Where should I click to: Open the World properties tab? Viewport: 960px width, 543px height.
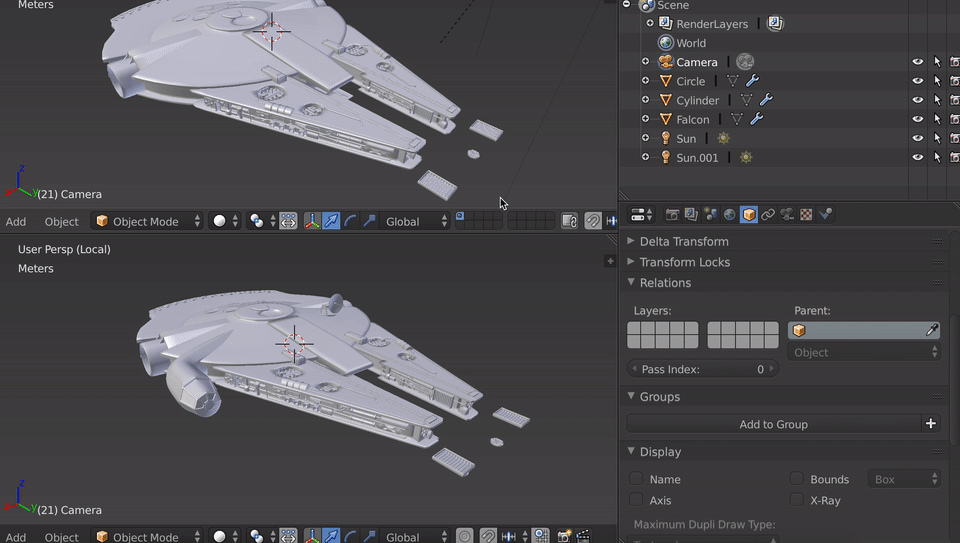pos(730,214)
